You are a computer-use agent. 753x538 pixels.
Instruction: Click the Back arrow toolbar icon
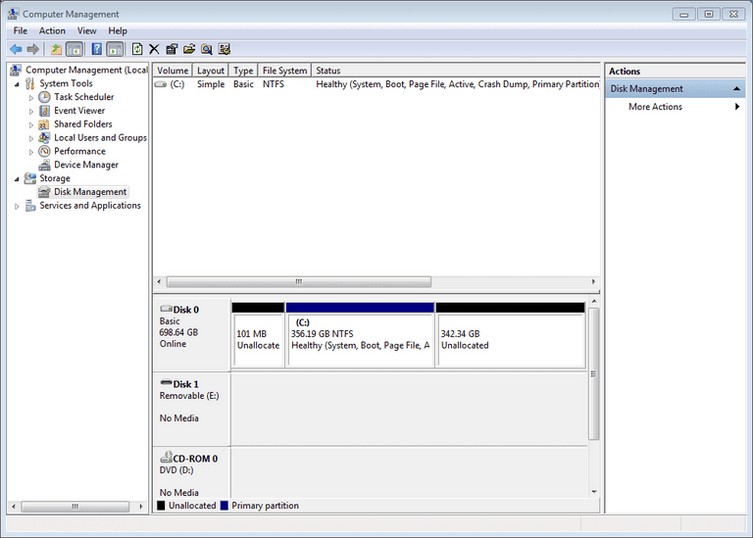pyautogui.click(x=16, y=49)
